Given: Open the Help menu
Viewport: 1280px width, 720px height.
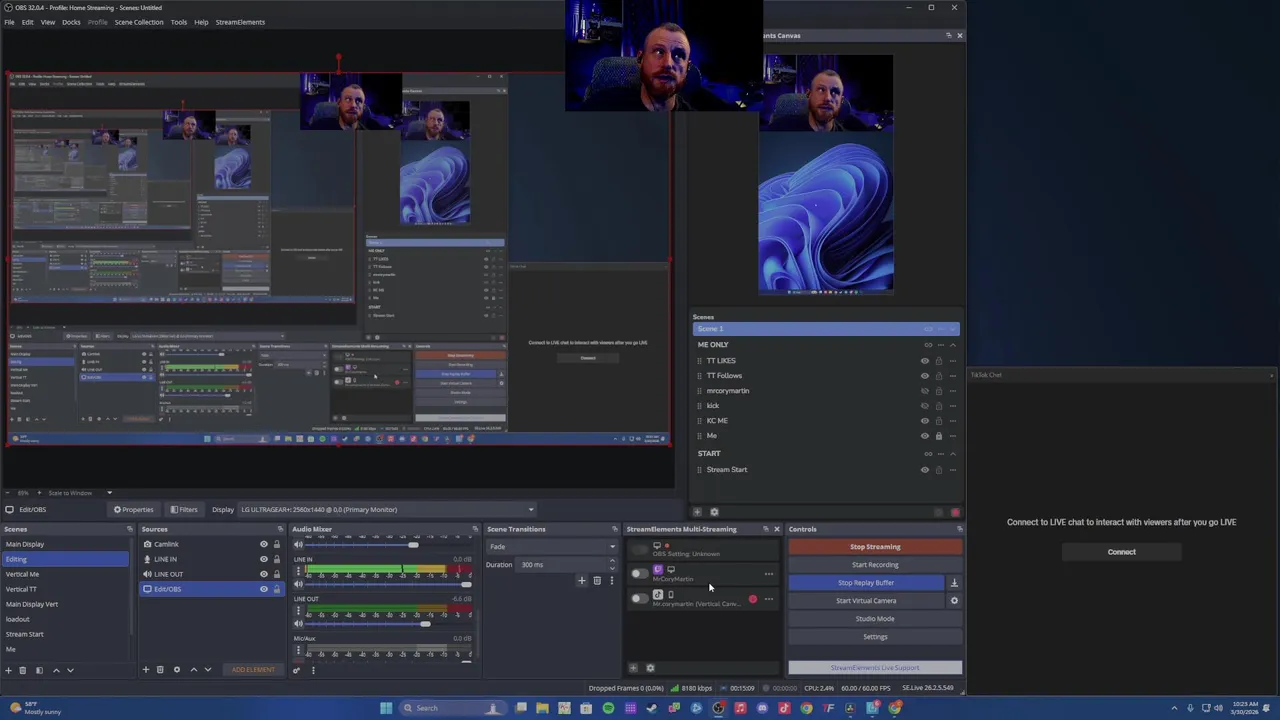Looking at the screenshot, I should pyautogui.click(x=201, y=22).
